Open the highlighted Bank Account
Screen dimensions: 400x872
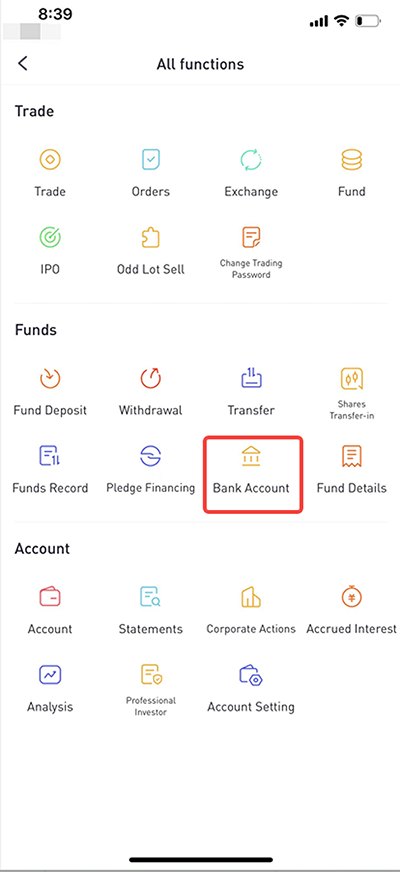pyautogui.click(x=252, y=474)
